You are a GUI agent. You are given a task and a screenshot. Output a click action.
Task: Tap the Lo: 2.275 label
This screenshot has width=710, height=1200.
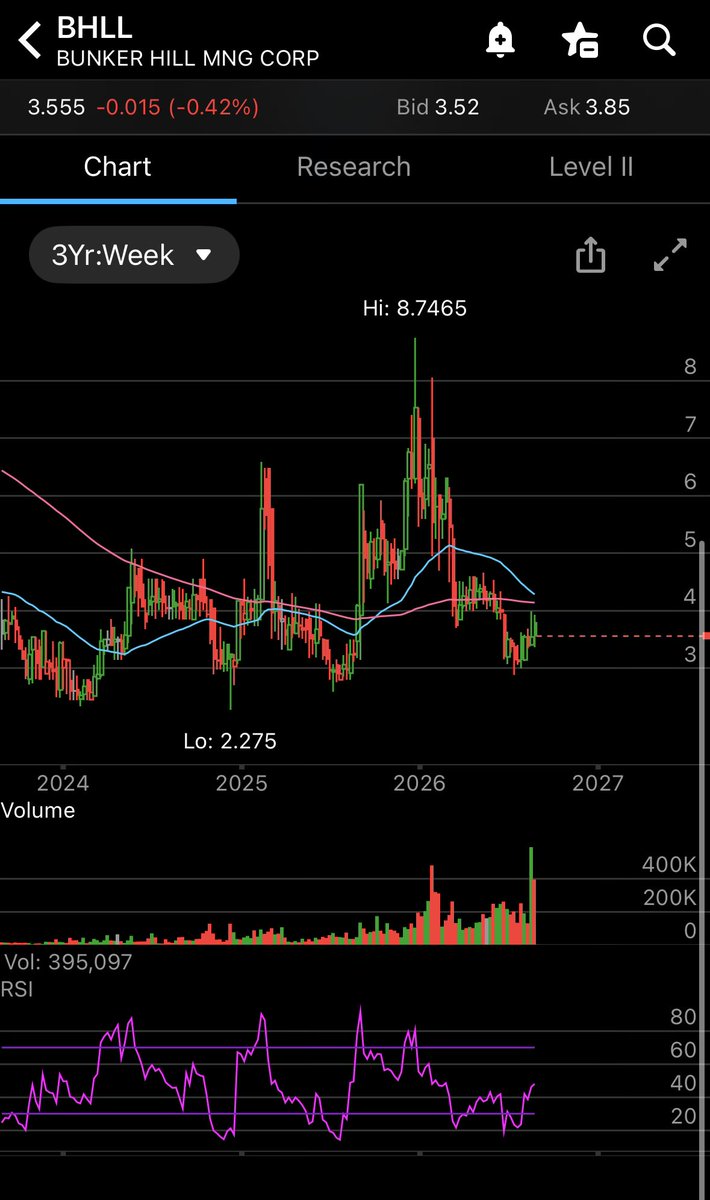point(230,741)
